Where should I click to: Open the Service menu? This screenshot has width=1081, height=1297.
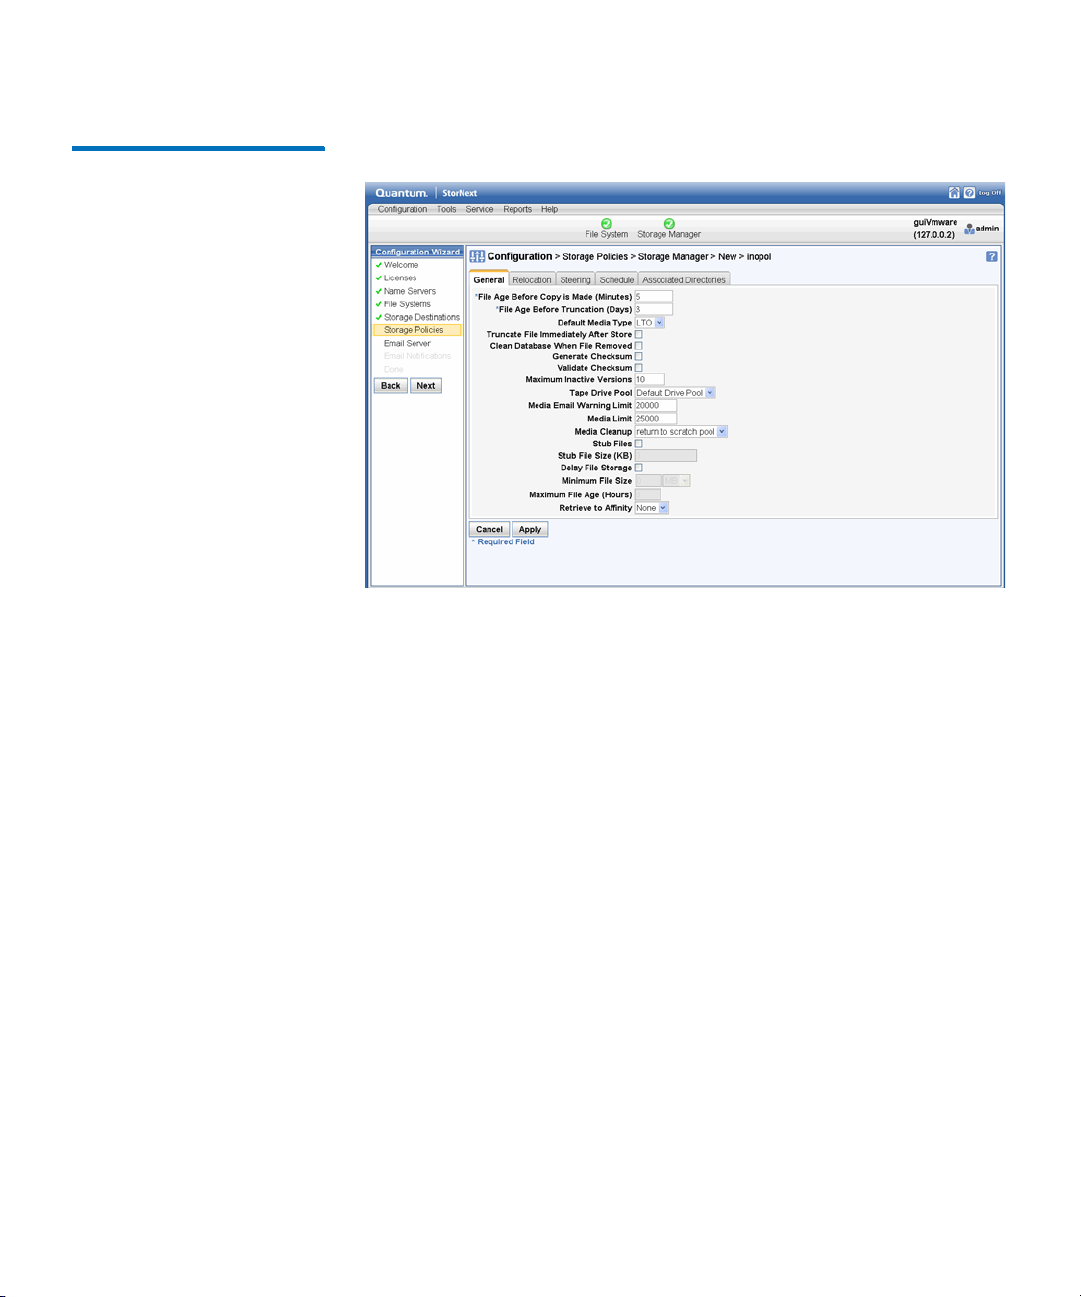point(479,209)
